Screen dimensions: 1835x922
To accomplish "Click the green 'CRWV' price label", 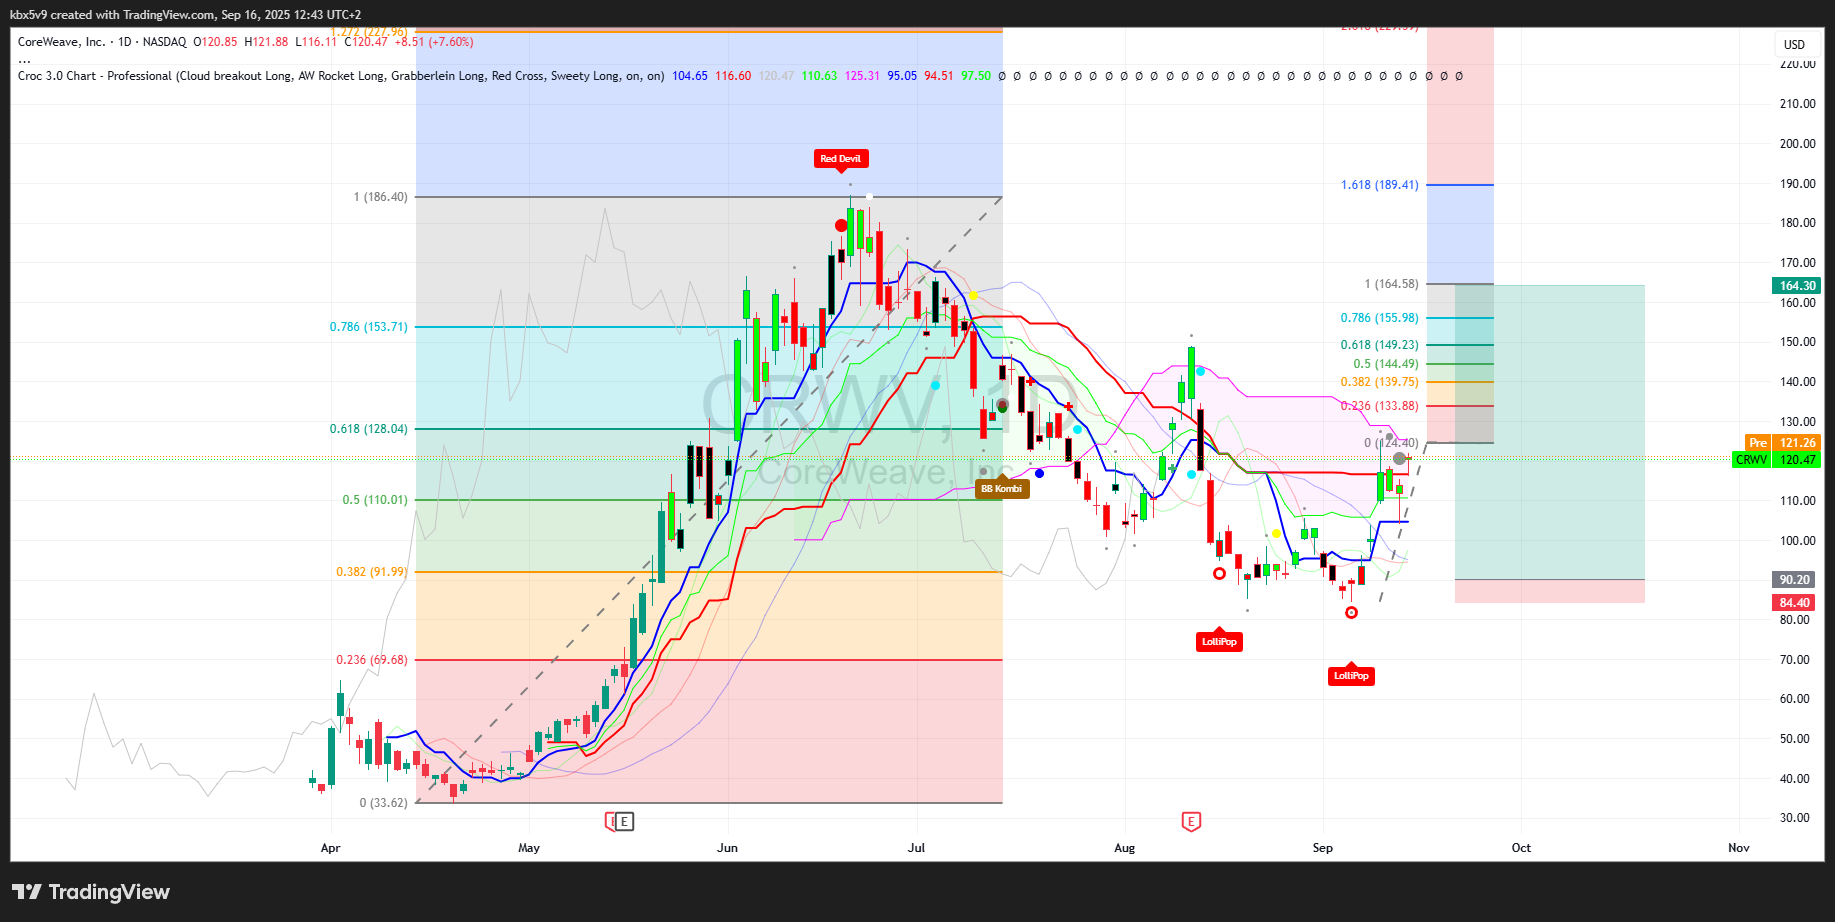I will [1751, 460].
